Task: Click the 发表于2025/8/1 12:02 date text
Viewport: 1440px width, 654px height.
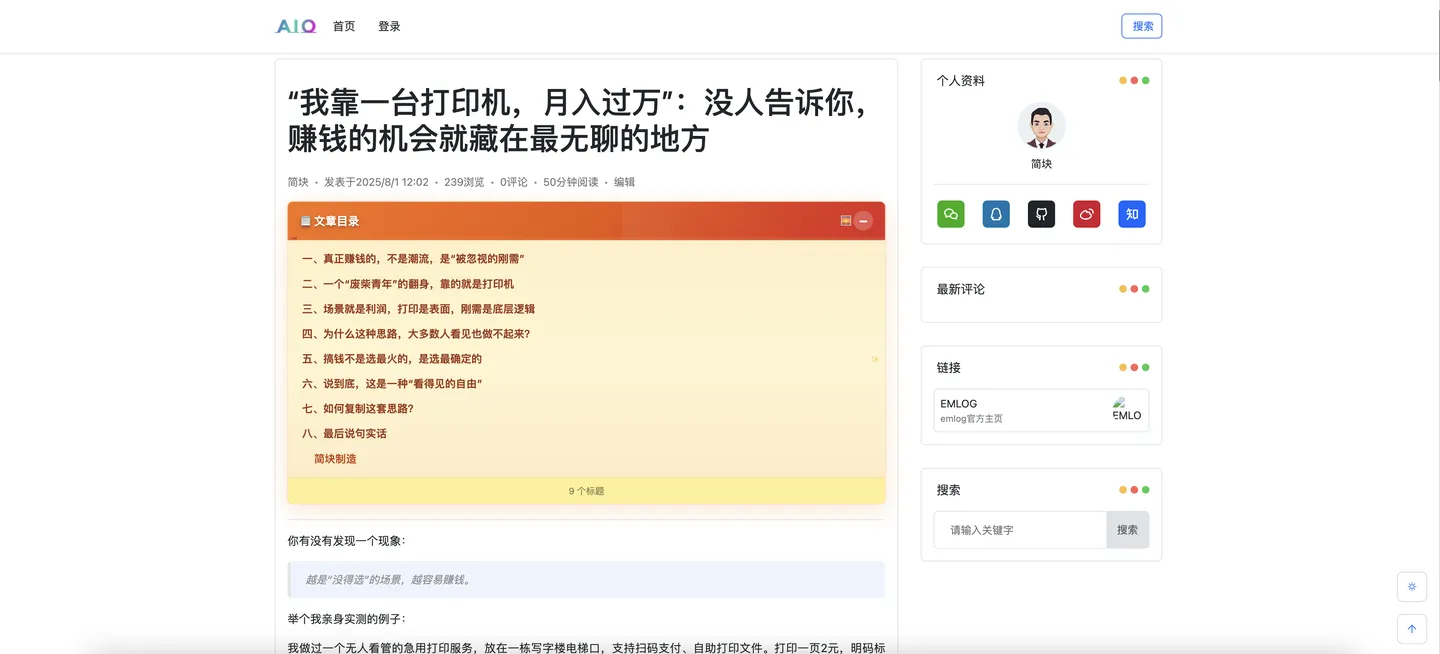Action: (376, 182)
